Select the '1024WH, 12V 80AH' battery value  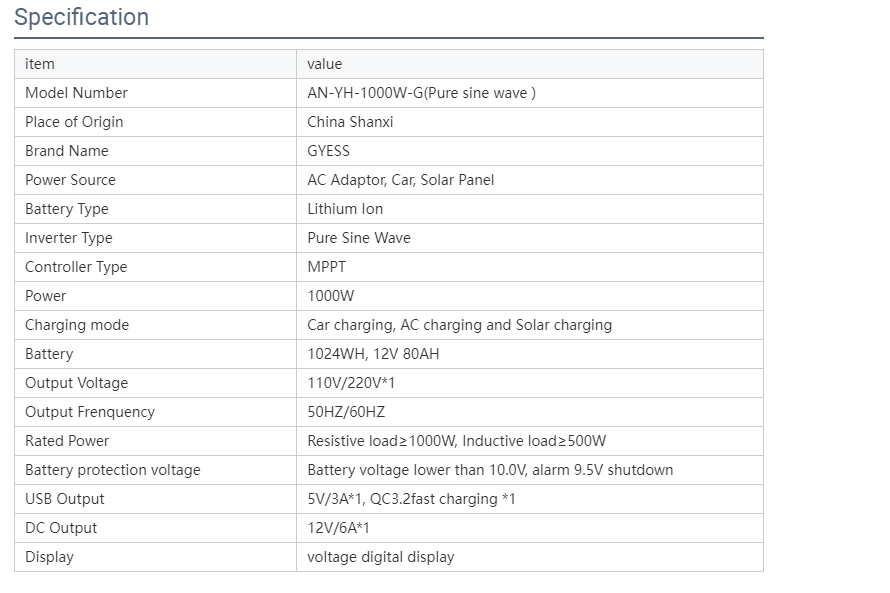click(373, 354)
